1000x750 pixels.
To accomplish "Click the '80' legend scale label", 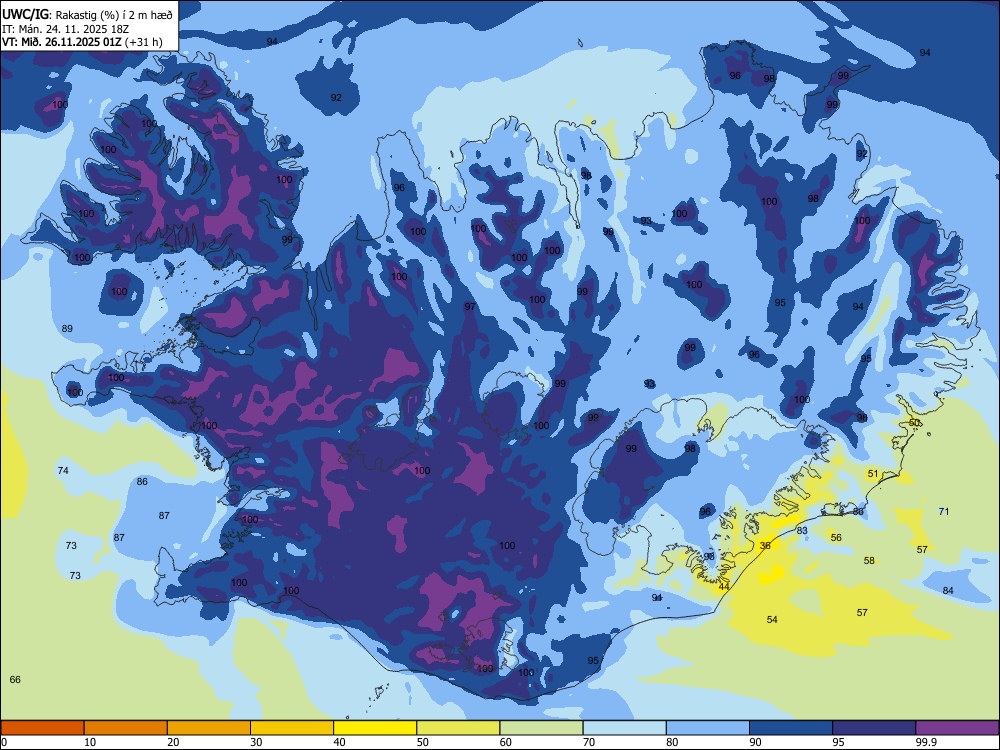I will click(x=672, y=742).
